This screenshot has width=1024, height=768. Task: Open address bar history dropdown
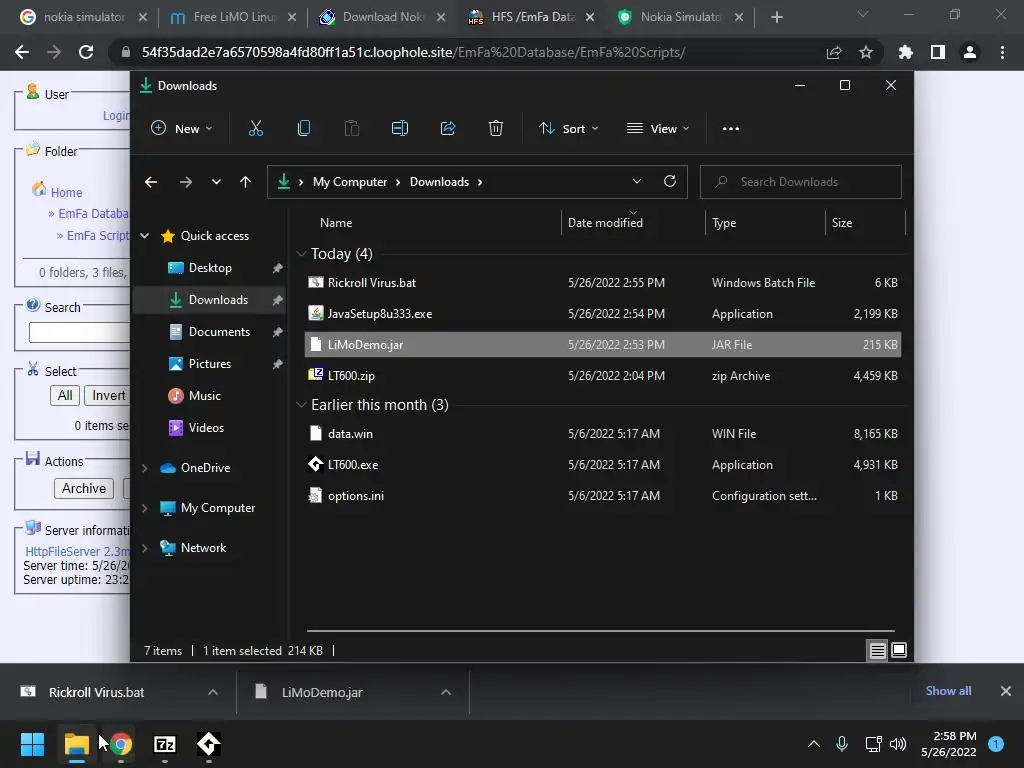pos(637,182)
